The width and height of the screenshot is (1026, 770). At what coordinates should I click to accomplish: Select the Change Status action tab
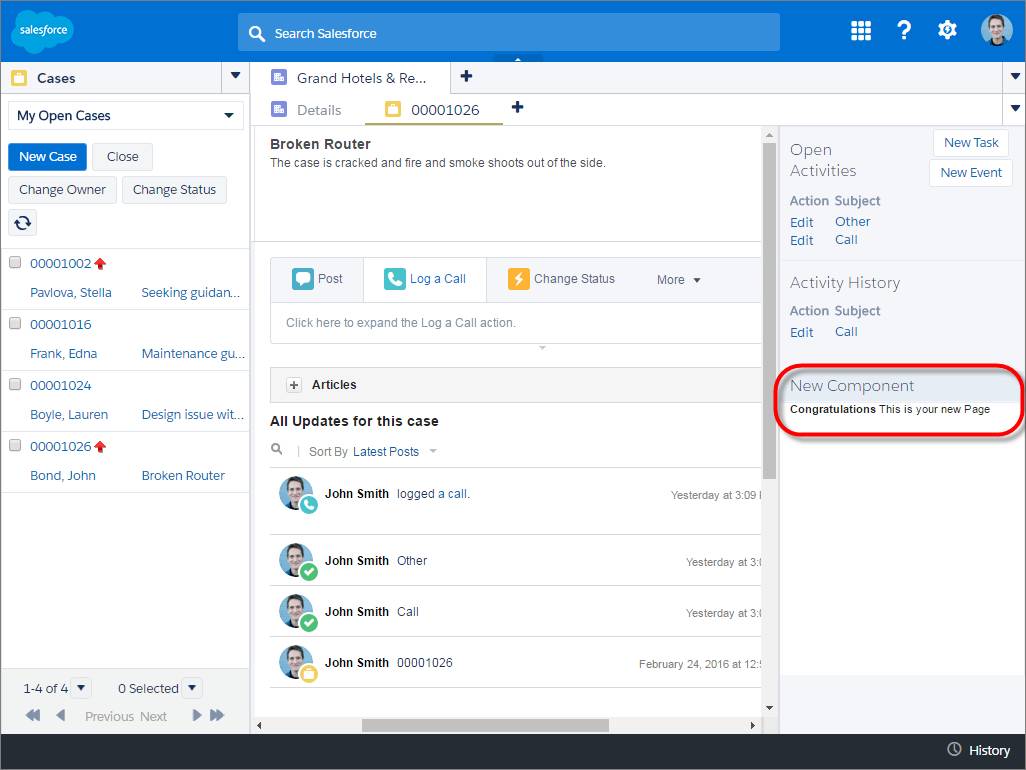(561, 279)
